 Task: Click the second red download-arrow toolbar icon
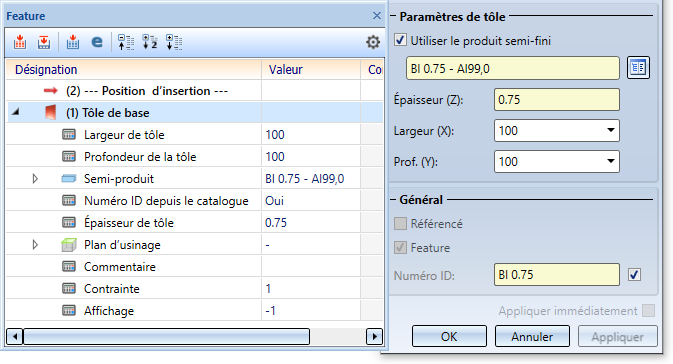[44, 42]
